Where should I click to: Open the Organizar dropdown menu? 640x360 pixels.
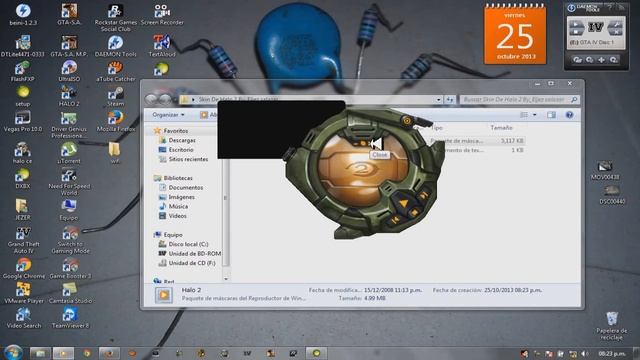pos(168,115)
